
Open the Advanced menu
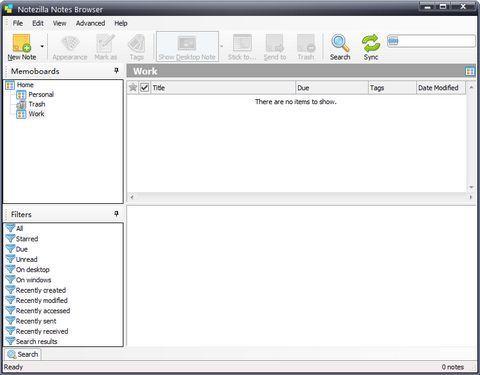pos(90,23)
